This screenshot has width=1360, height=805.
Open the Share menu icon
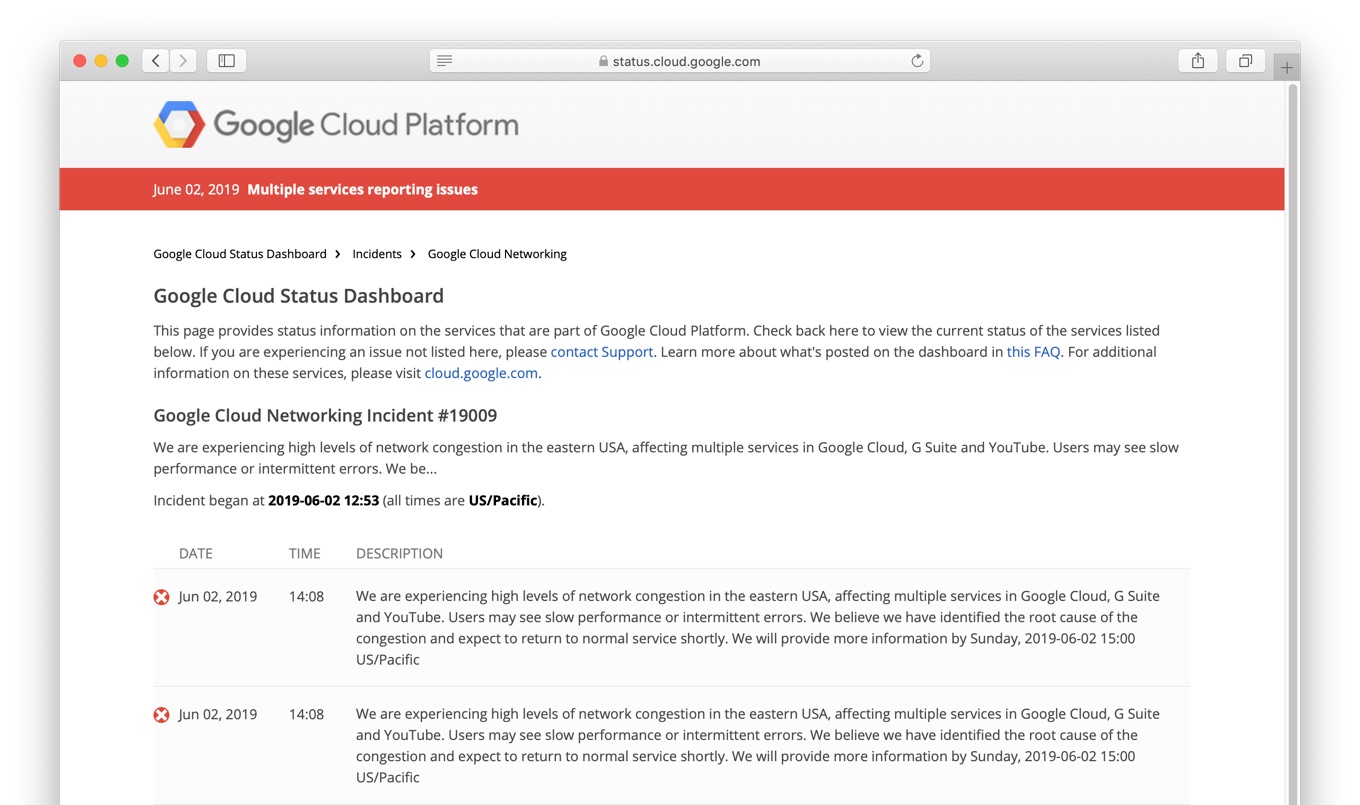pos(1198,61)
